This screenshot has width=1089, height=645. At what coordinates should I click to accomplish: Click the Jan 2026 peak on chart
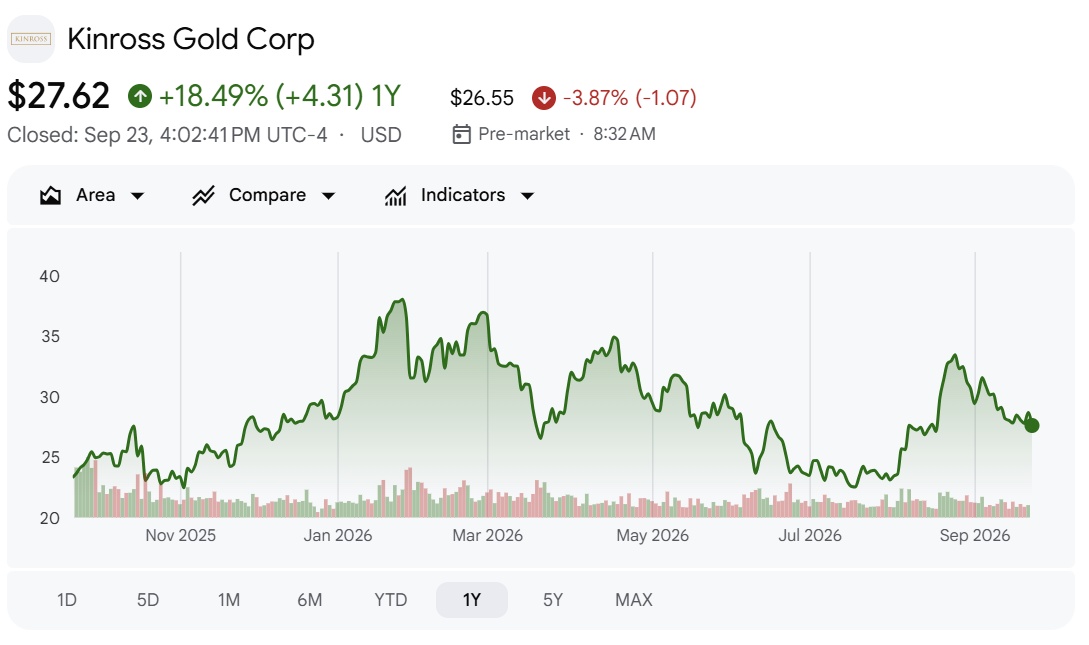coord(401,300)
